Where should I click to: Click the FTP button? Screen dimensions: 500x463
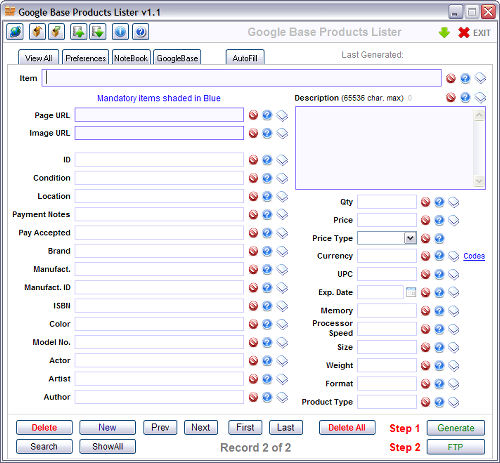point(456,447)
